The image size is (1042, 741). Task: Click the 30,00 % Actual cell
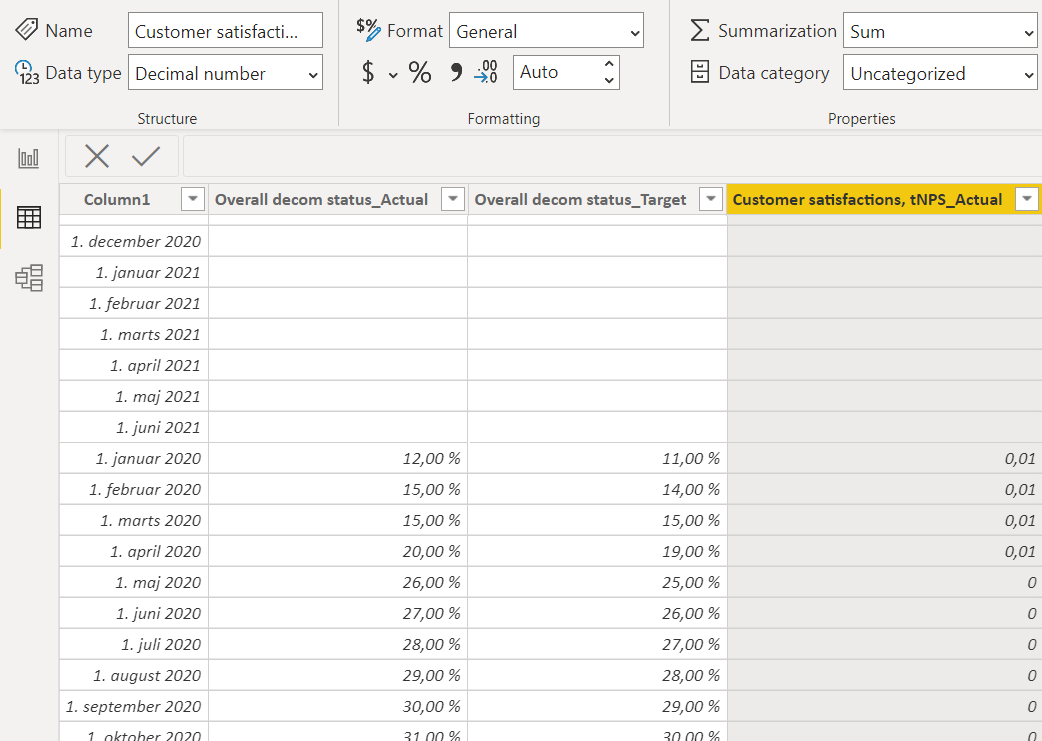point(338,706)
